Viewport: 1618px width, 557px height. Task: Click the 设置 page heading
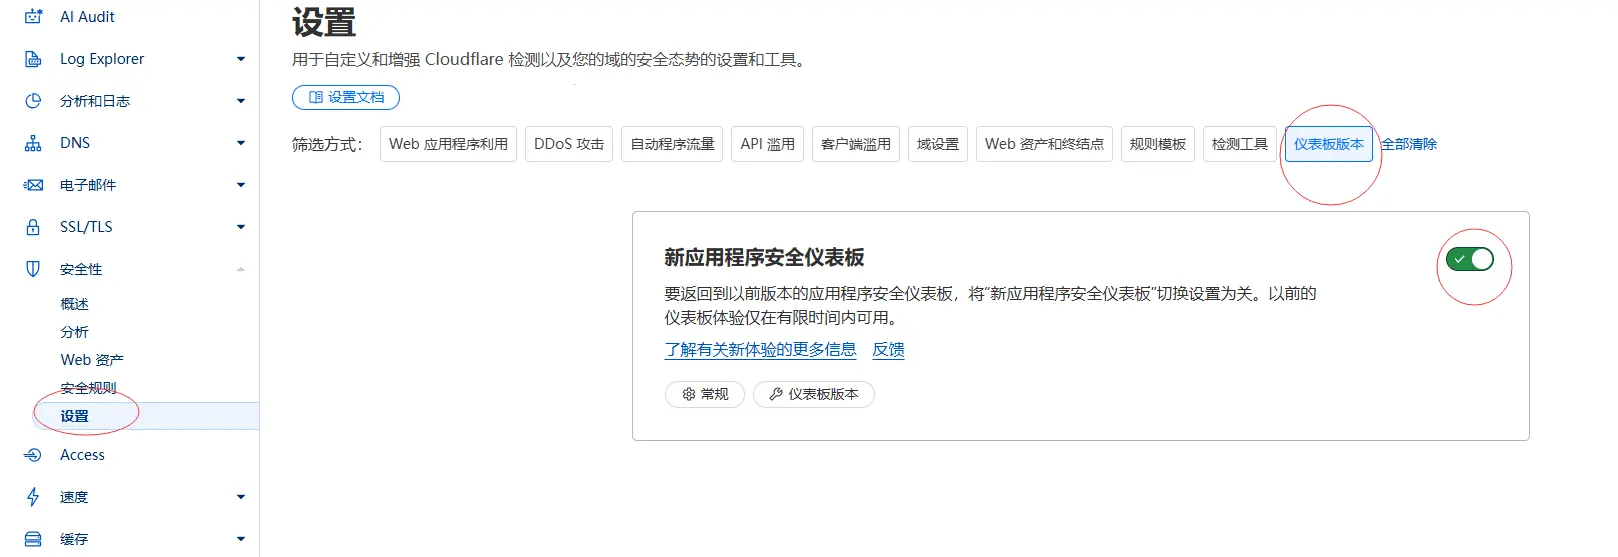324,22
